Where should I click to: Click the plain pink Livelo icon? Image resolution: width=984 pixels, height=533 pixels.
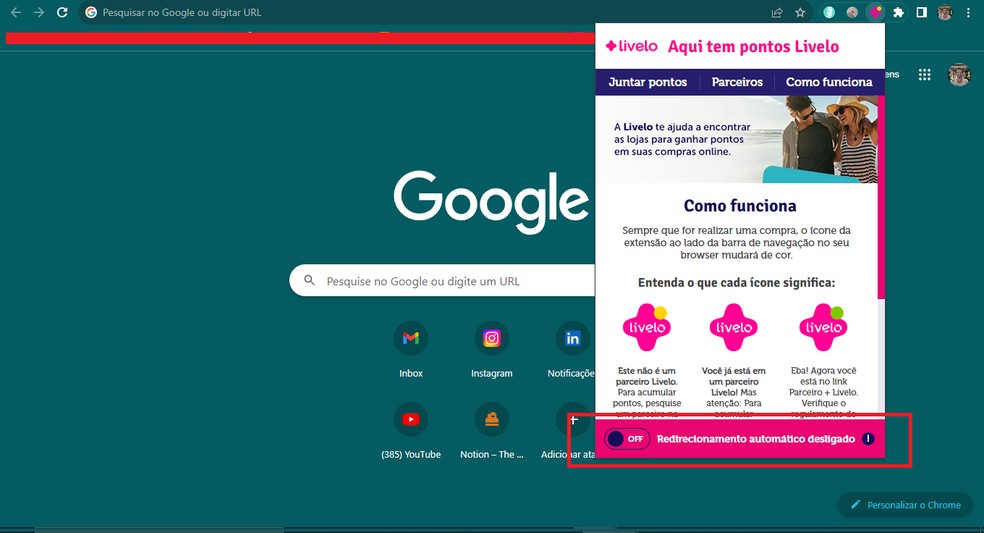[x=734, y=327]
